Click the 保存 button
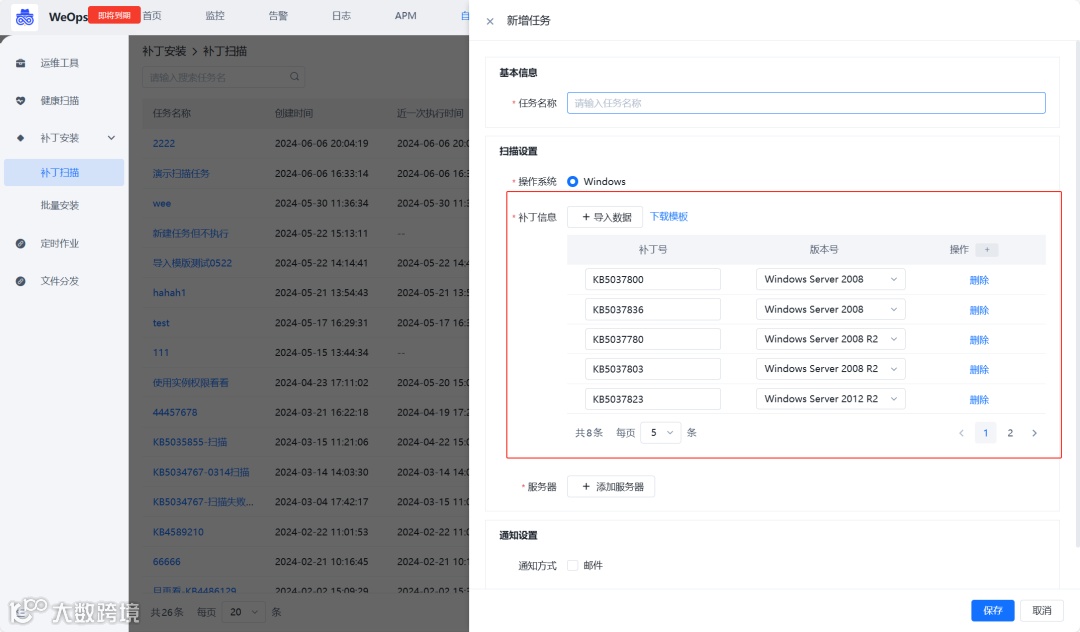Viewport: 1080px width, 632px height. point(993,611)
